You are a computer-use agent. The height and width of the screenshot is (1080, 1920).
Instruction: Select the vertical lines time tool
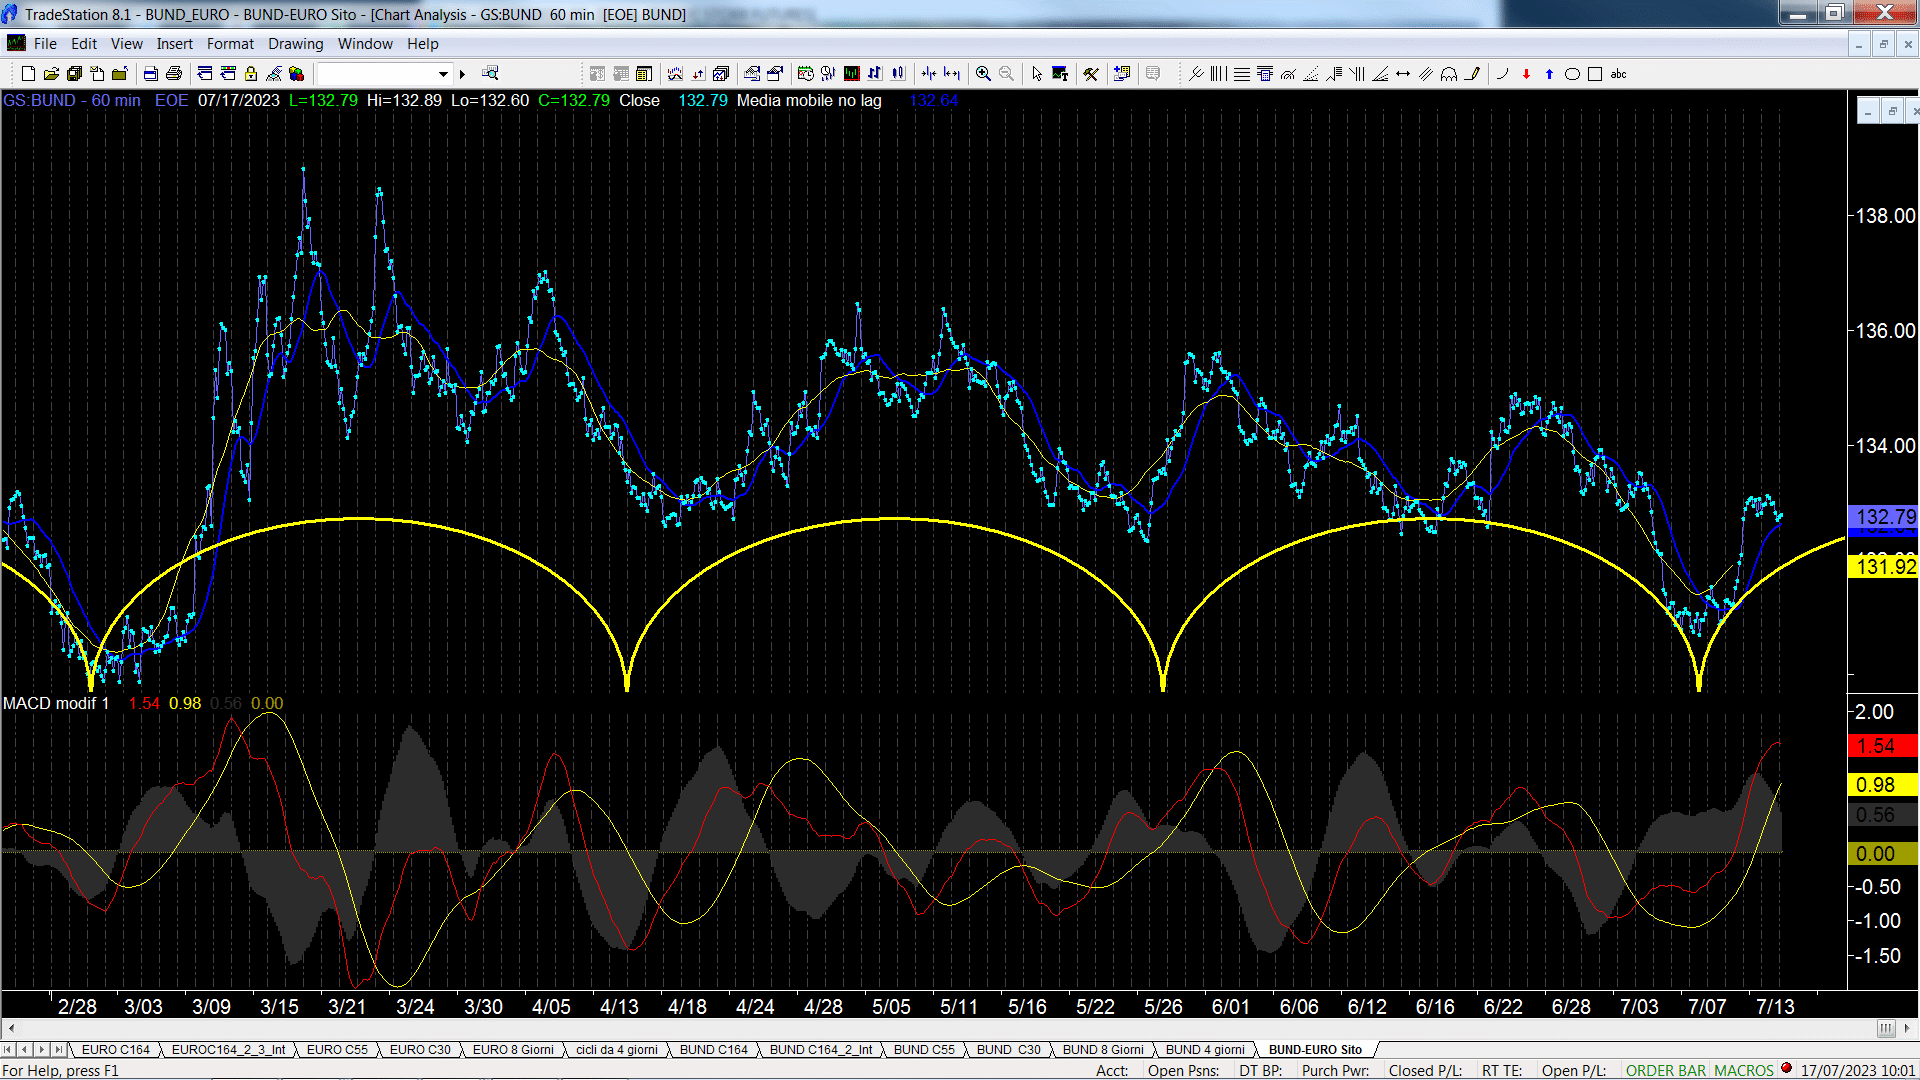pos(1218,73)
